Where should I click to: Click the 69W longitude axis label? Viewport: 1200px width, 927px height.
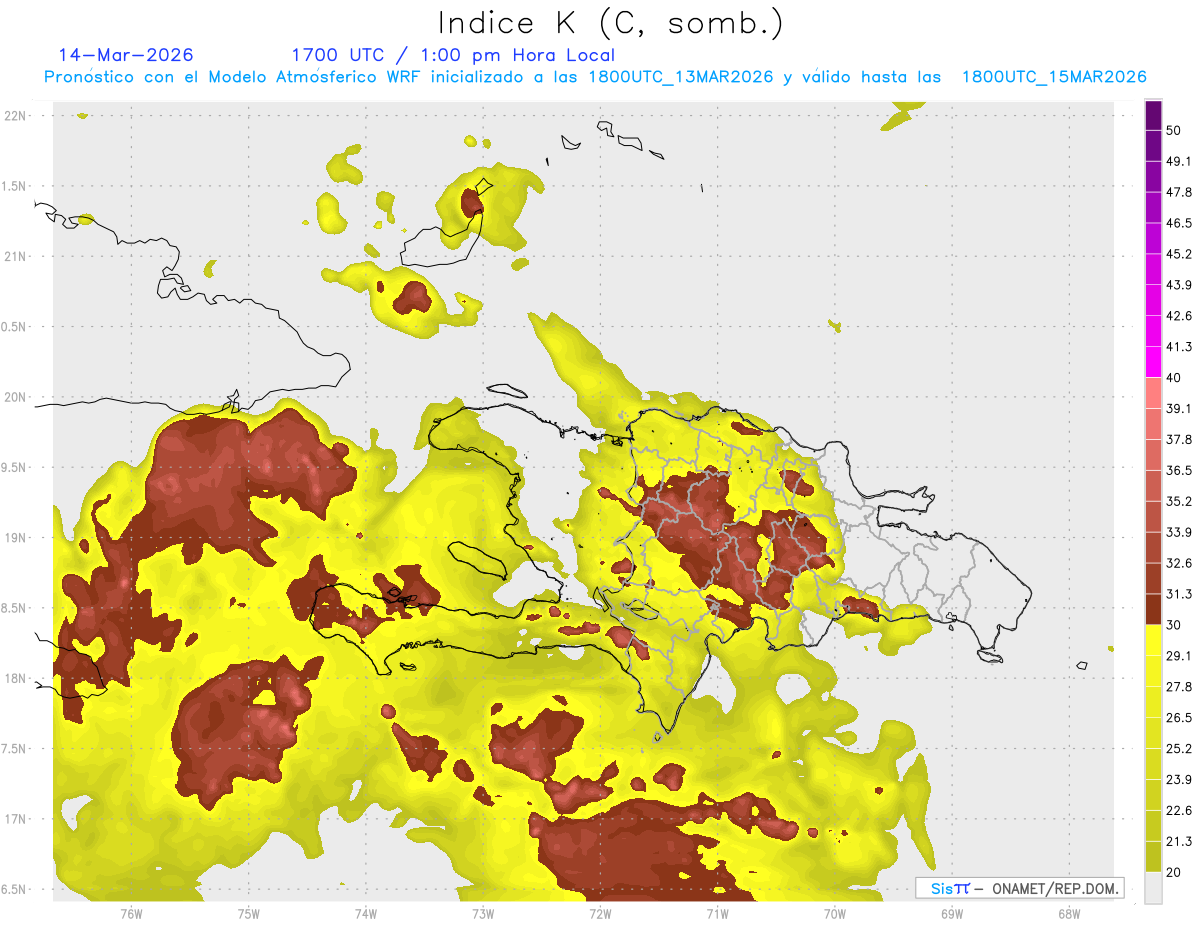click(951, 913)
